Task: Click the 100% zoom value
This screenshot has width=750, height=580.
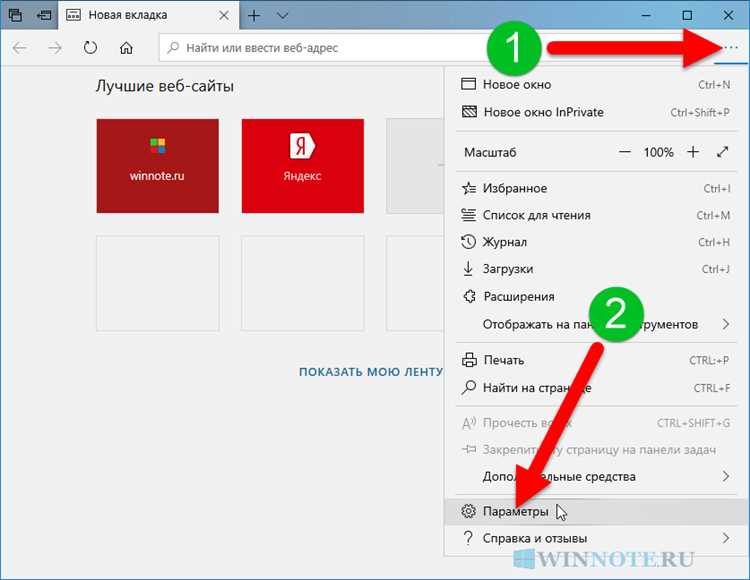Action: coord(659,153)
